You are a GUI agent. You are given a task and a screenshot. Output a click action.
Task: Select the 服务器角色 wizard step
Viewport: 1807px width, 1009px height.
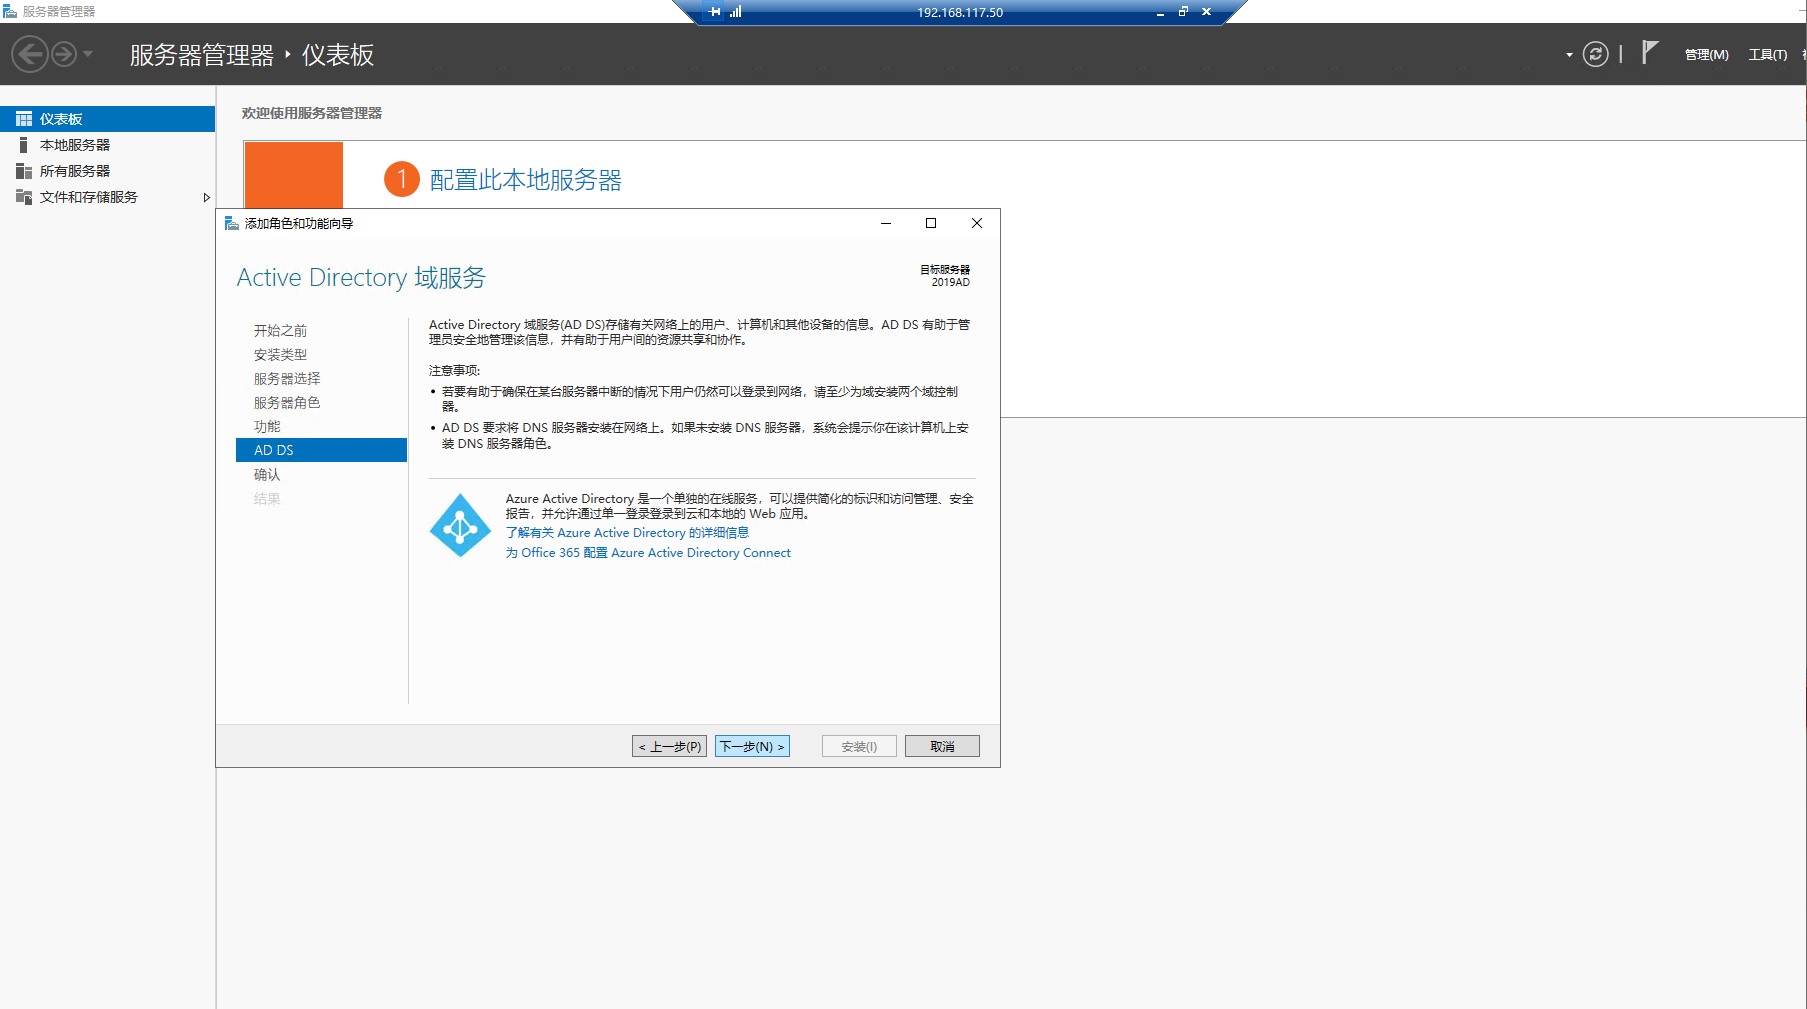(287, 403)
